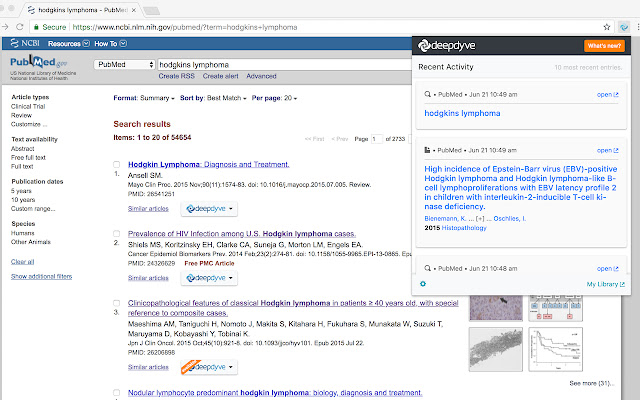Open the How To menu in NCBI header

click(110, 44)
